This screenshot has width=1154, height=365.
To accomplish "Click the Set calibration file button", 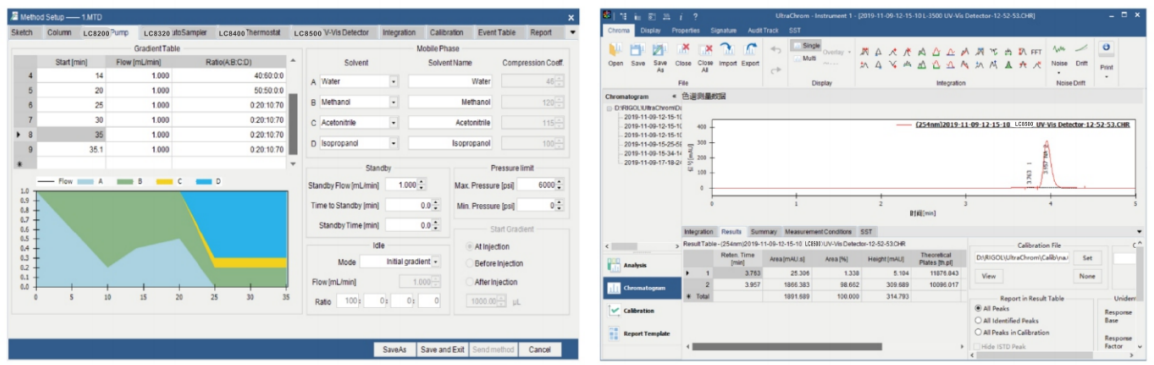I will pos(1087,258).
